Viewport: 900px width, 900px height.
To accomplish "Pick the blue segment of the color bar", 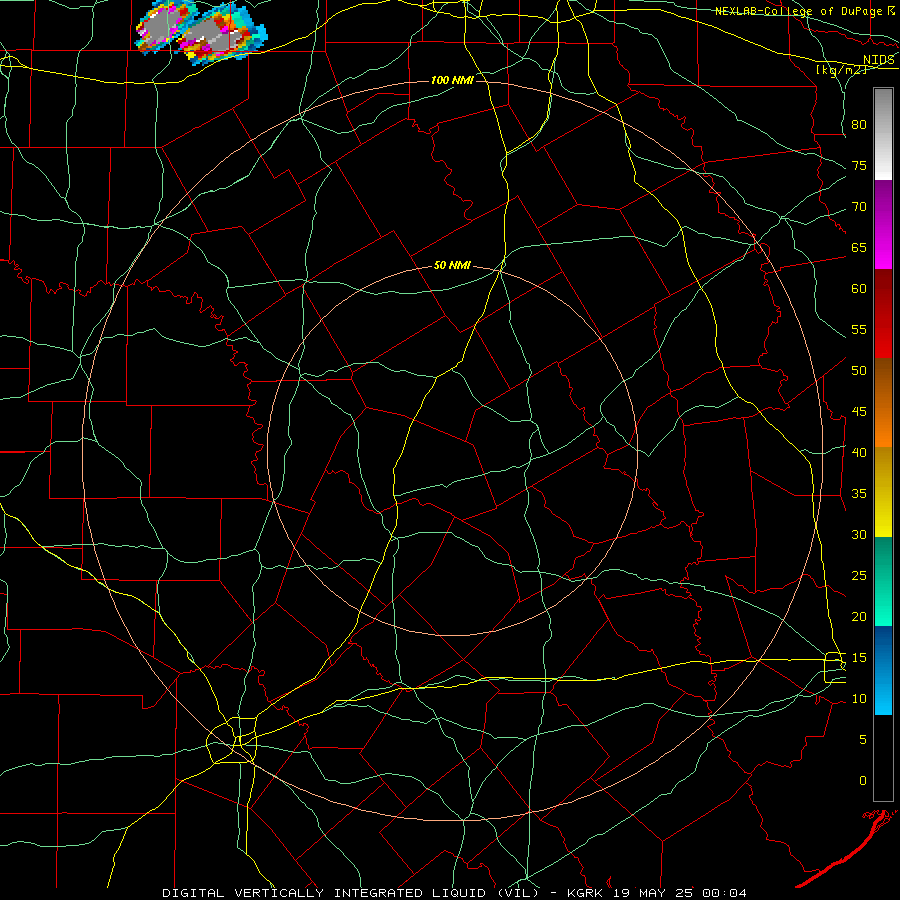I will 883,670.
